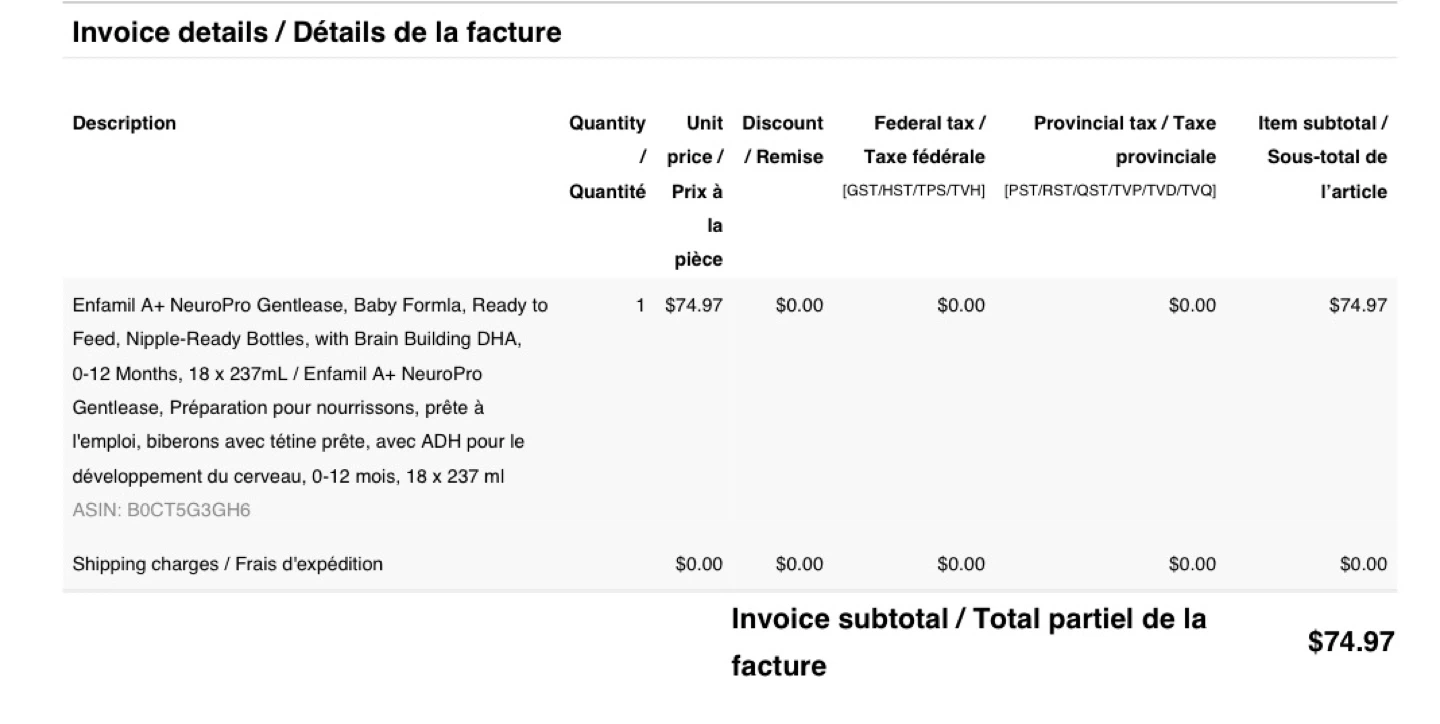
Task: Click the $74.97 unit price of the Enfamil item
Action: tap(694, 305)
